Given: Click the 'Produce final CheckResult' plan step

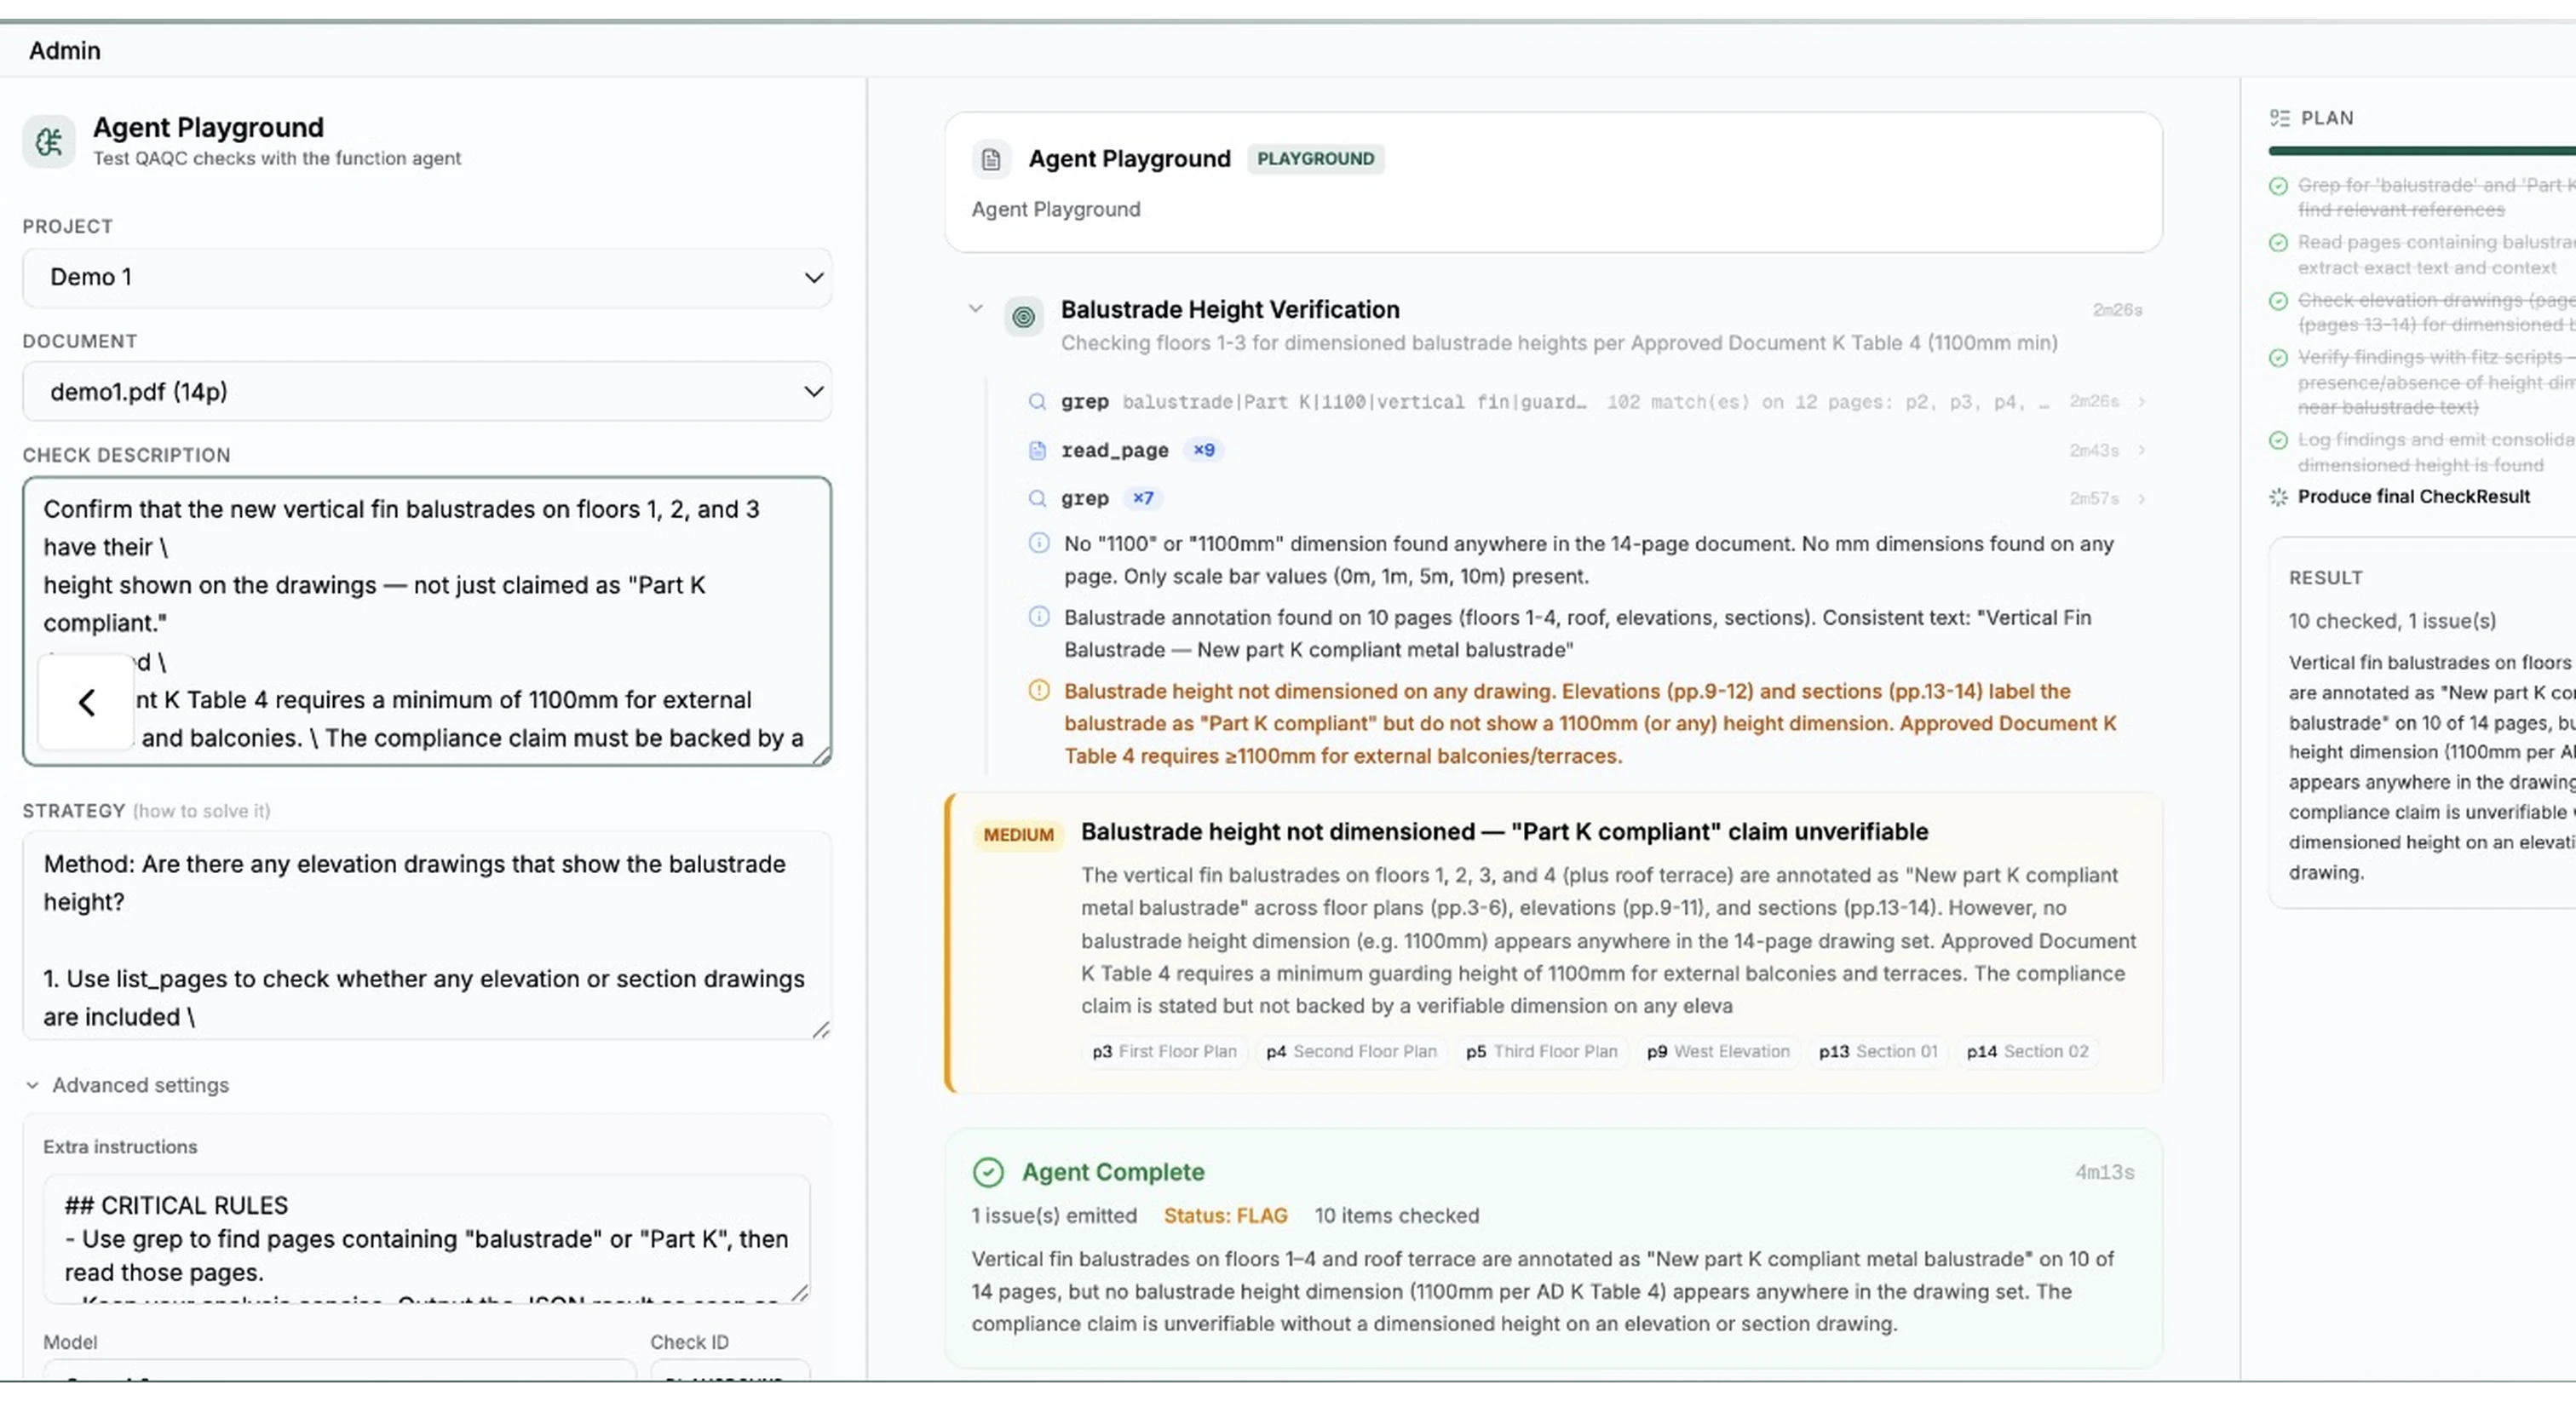Looking at the screenshot, I should 2413,497.
